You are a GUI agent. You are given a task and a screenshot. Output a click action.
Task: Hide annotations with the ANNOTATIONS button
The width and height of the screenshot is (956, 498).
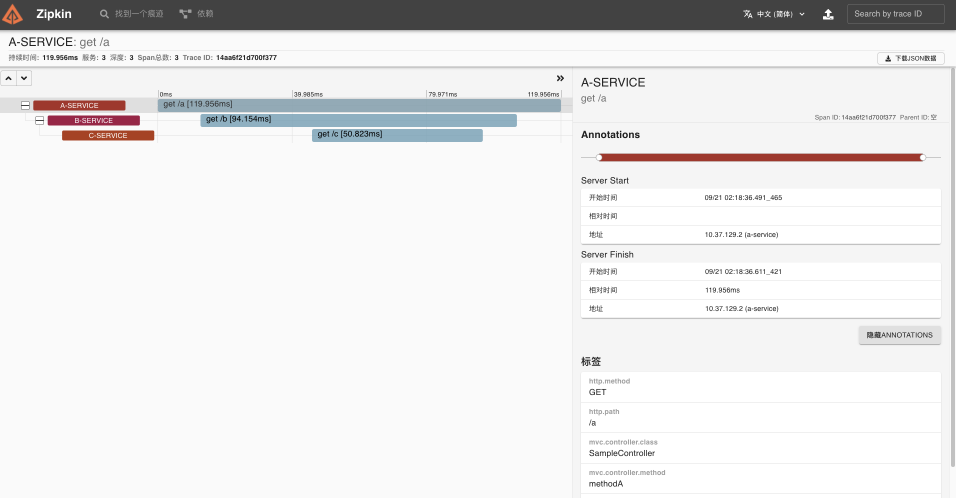coord(900,335)
